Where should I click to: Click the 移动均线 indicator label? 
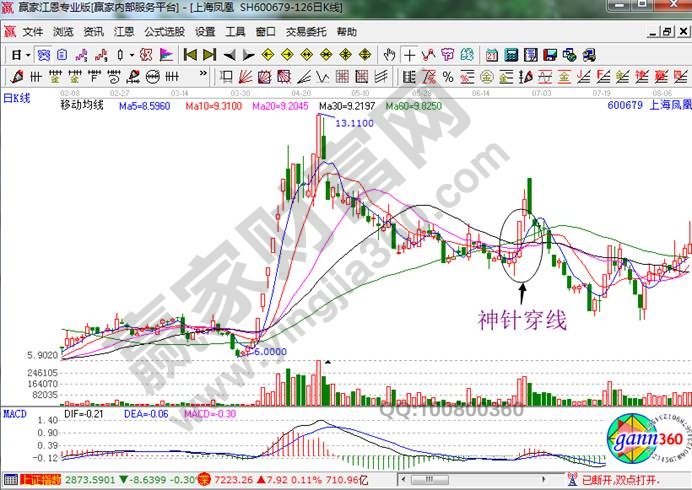(82, 104)
